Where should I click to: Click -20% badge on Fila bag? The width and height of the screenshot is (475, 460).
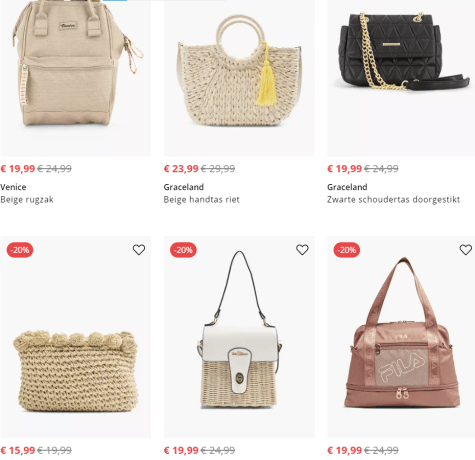tap(346, 250)
